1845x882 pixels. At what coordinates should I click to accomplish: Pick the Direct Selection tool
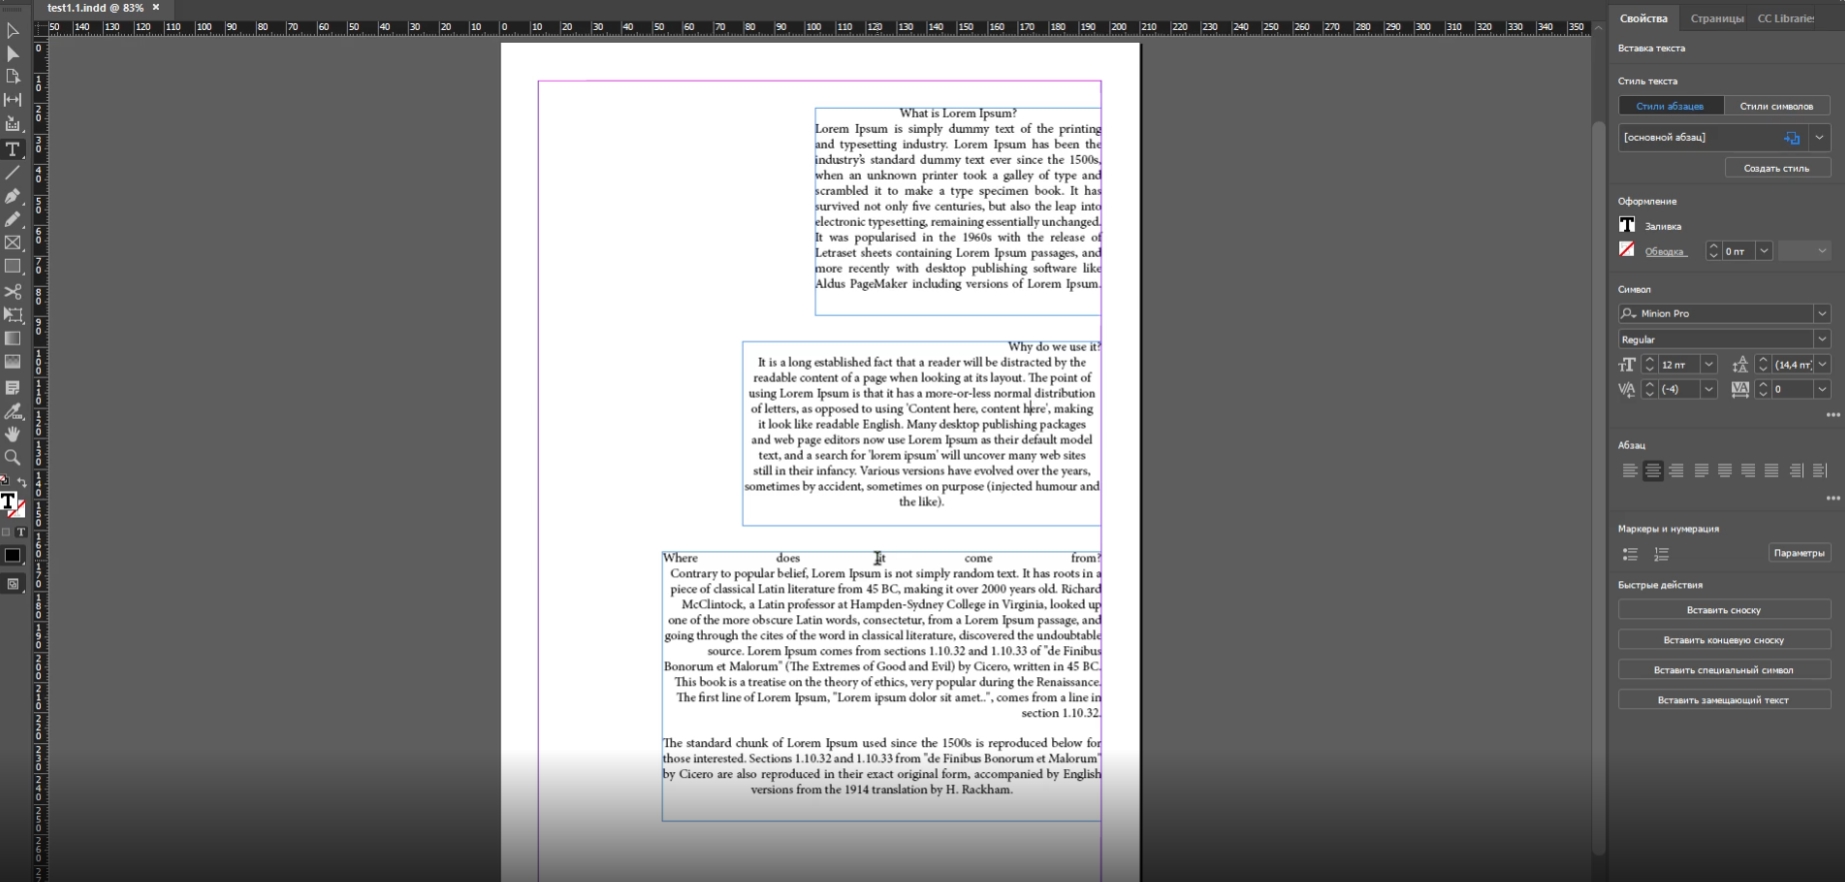point(13,54)
